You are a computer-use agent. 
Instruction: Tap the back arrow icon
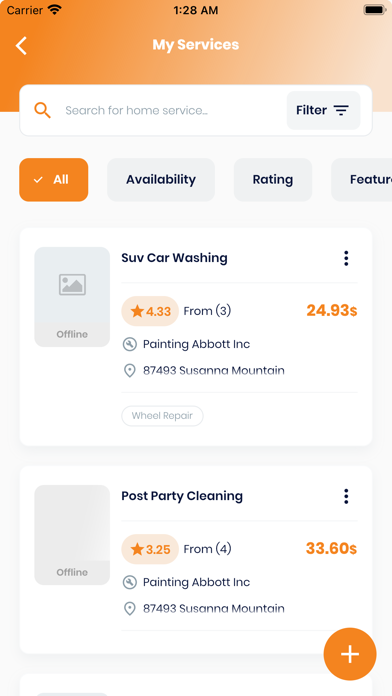(x=21, y=45)
